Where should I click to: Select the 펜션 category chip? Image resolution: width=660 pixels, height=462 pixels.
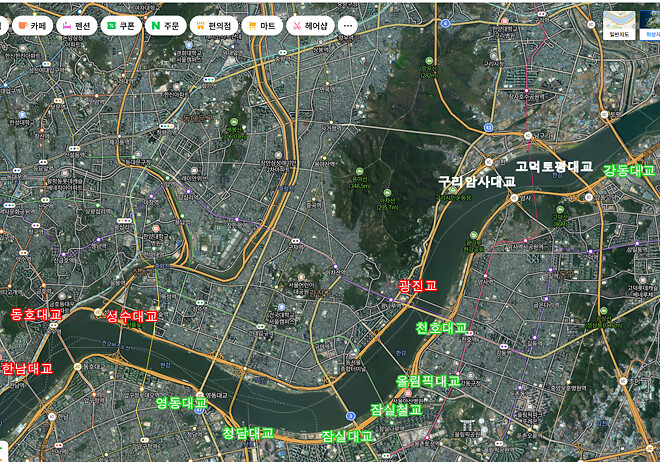pos(77,26)
